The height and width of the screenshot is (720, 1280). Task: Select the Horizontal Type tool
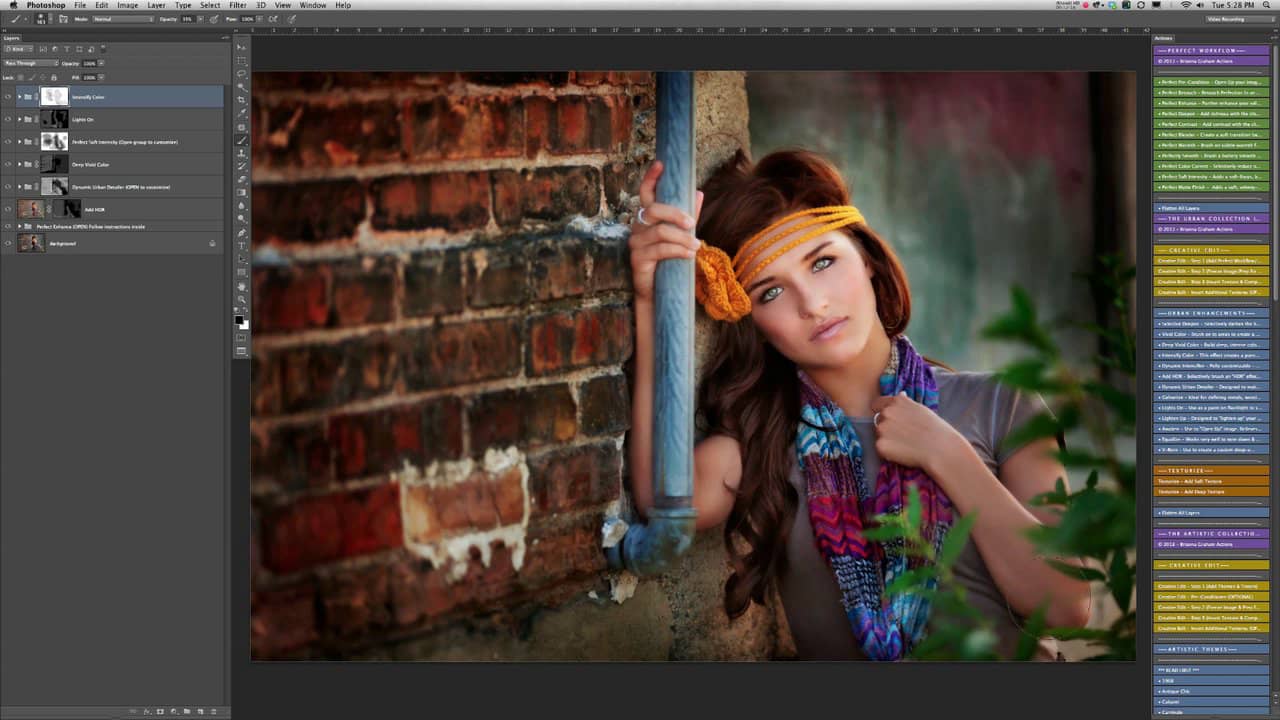click(x=241, y=245)
